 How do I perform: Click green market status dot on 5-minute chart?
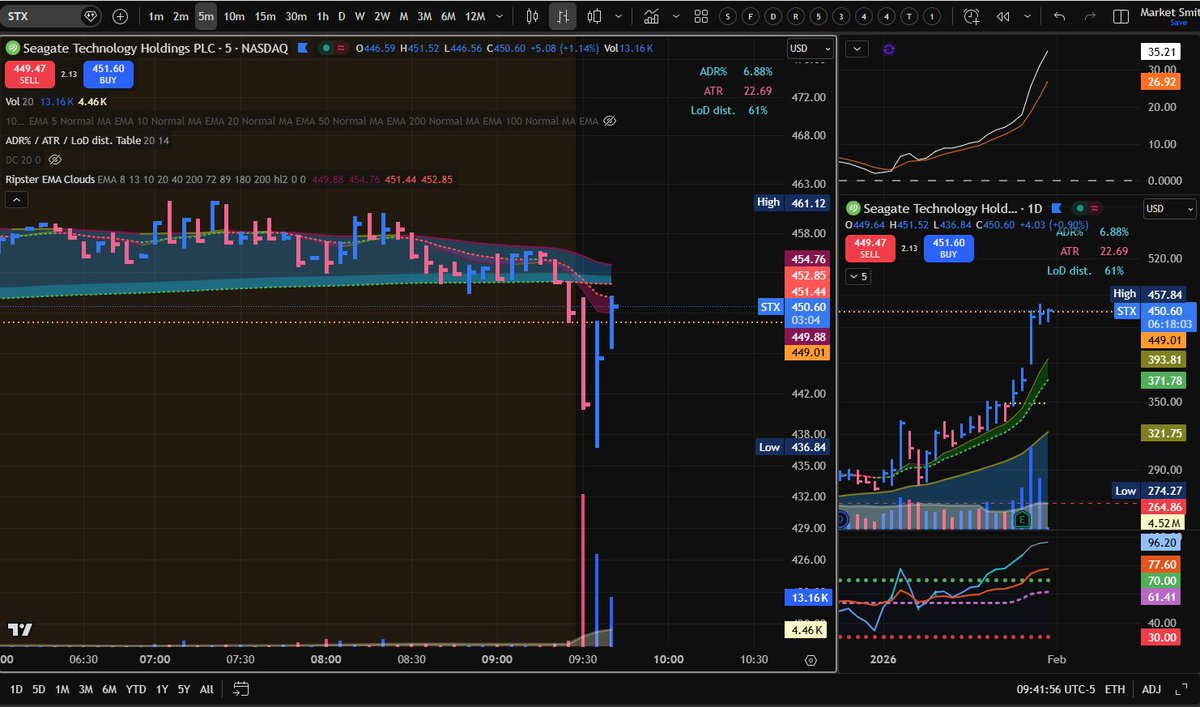tap(327, 48)
